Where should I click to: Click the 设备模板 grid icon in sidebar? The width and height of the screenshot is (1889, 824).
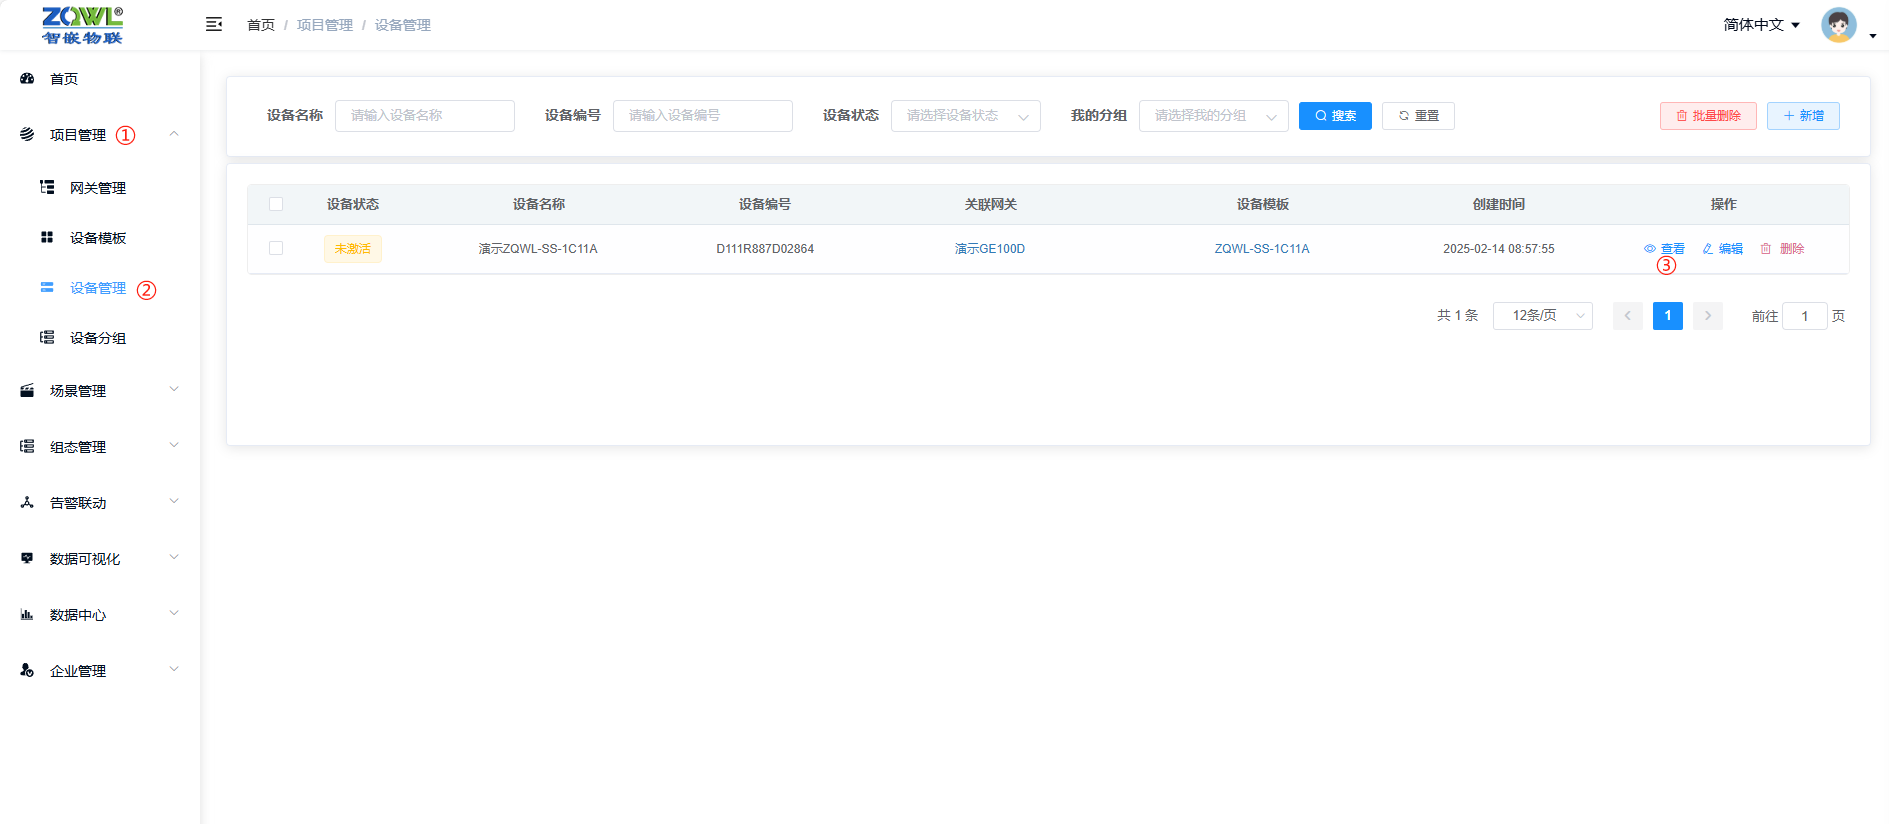[x=47, y=237]
